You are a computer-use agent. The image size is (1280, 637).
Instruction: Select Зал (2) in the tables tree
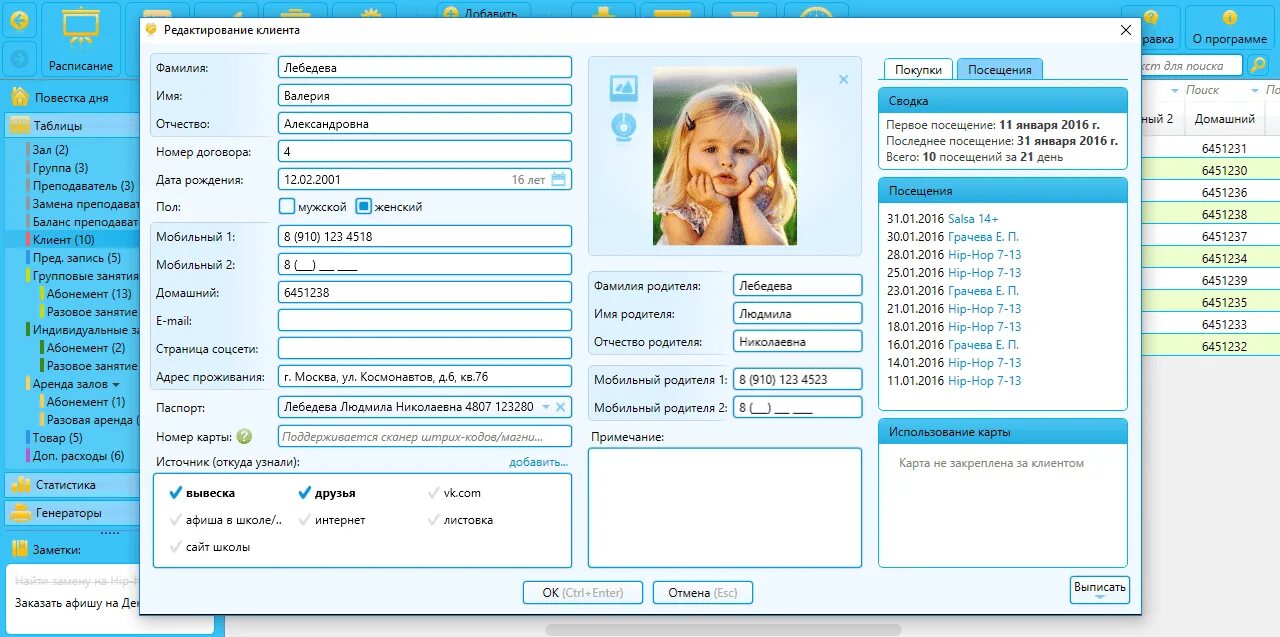coord(51,150)
